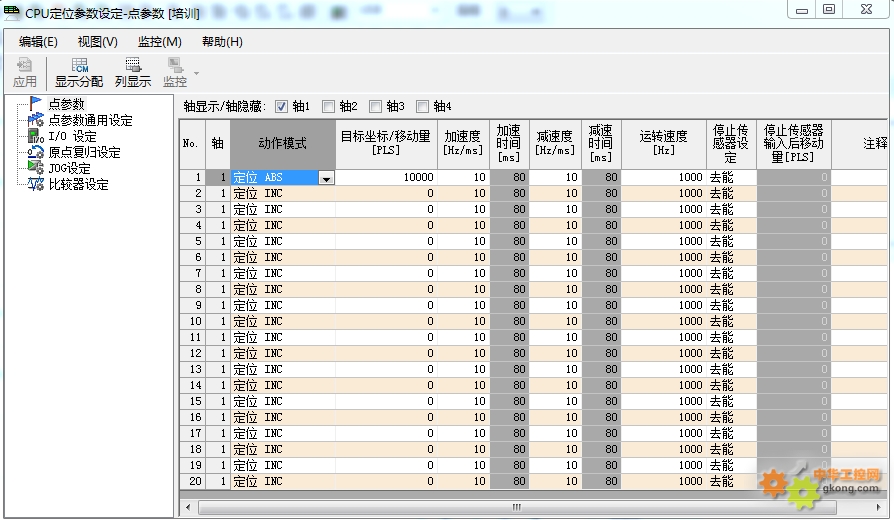
Task: Open 比较器设定 tree item
Action: click(78, 184)
